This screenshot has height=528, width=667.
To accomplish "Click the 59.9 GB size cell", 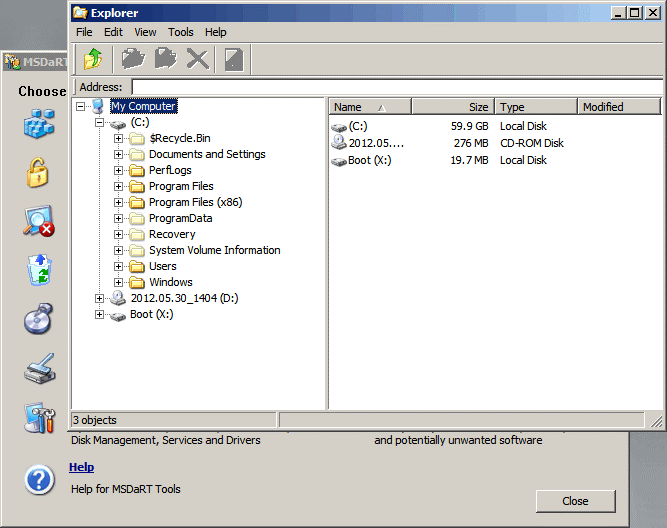I will [x=469, y=126].
